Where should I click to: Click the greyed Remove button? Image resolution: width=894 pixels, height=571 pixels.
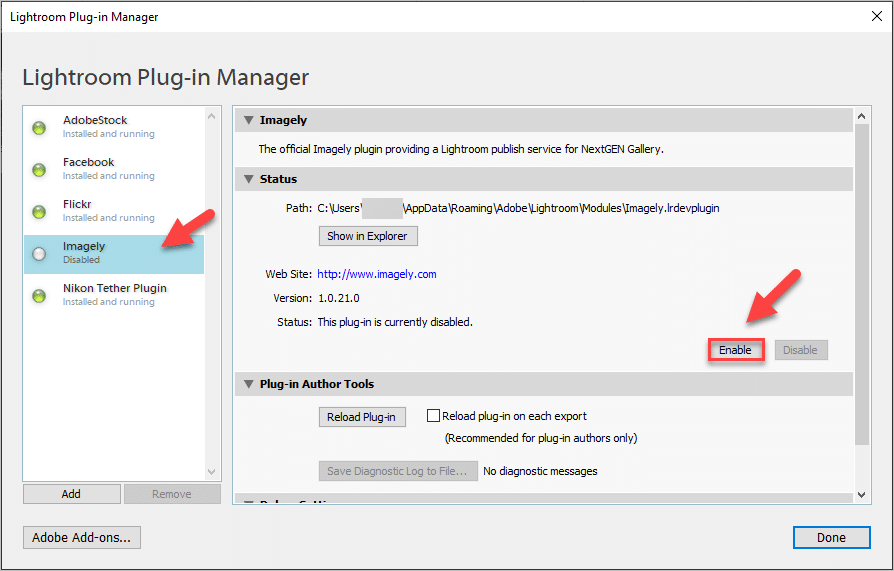click(172, 494)
